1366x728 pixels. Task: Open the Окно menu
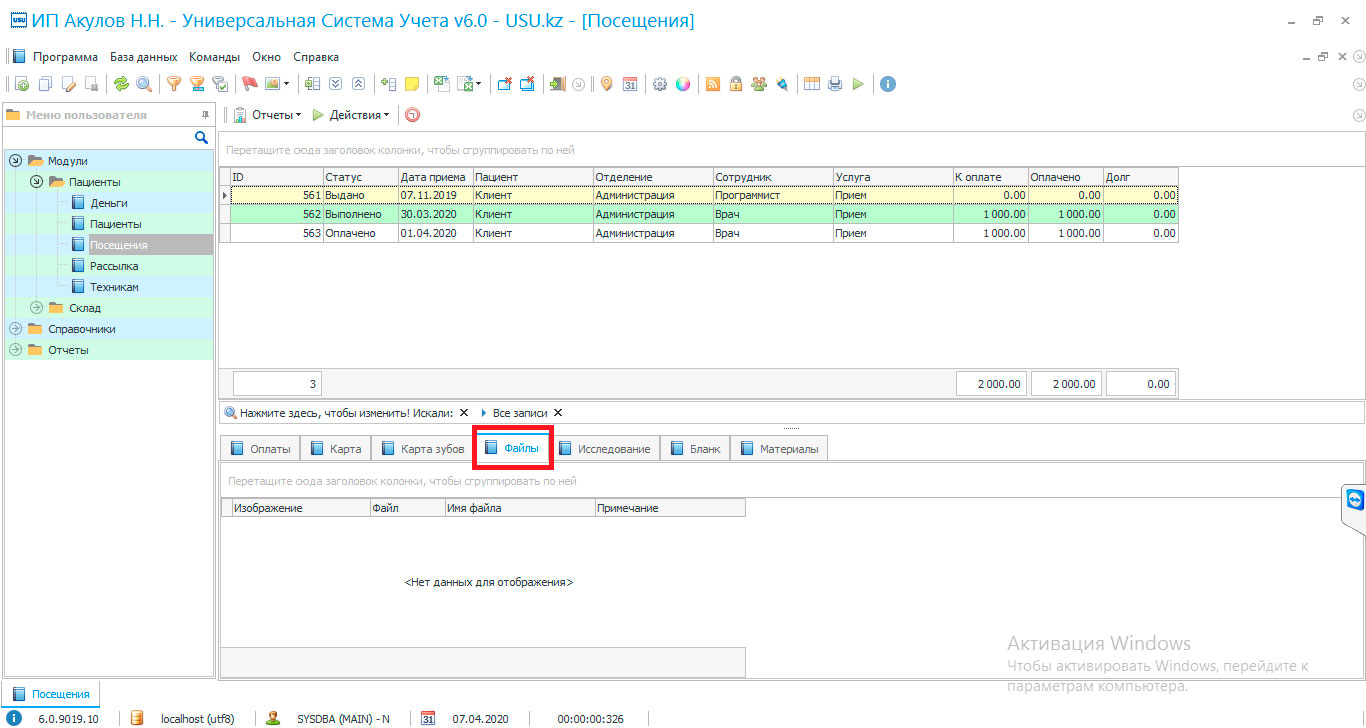point(266,57)
